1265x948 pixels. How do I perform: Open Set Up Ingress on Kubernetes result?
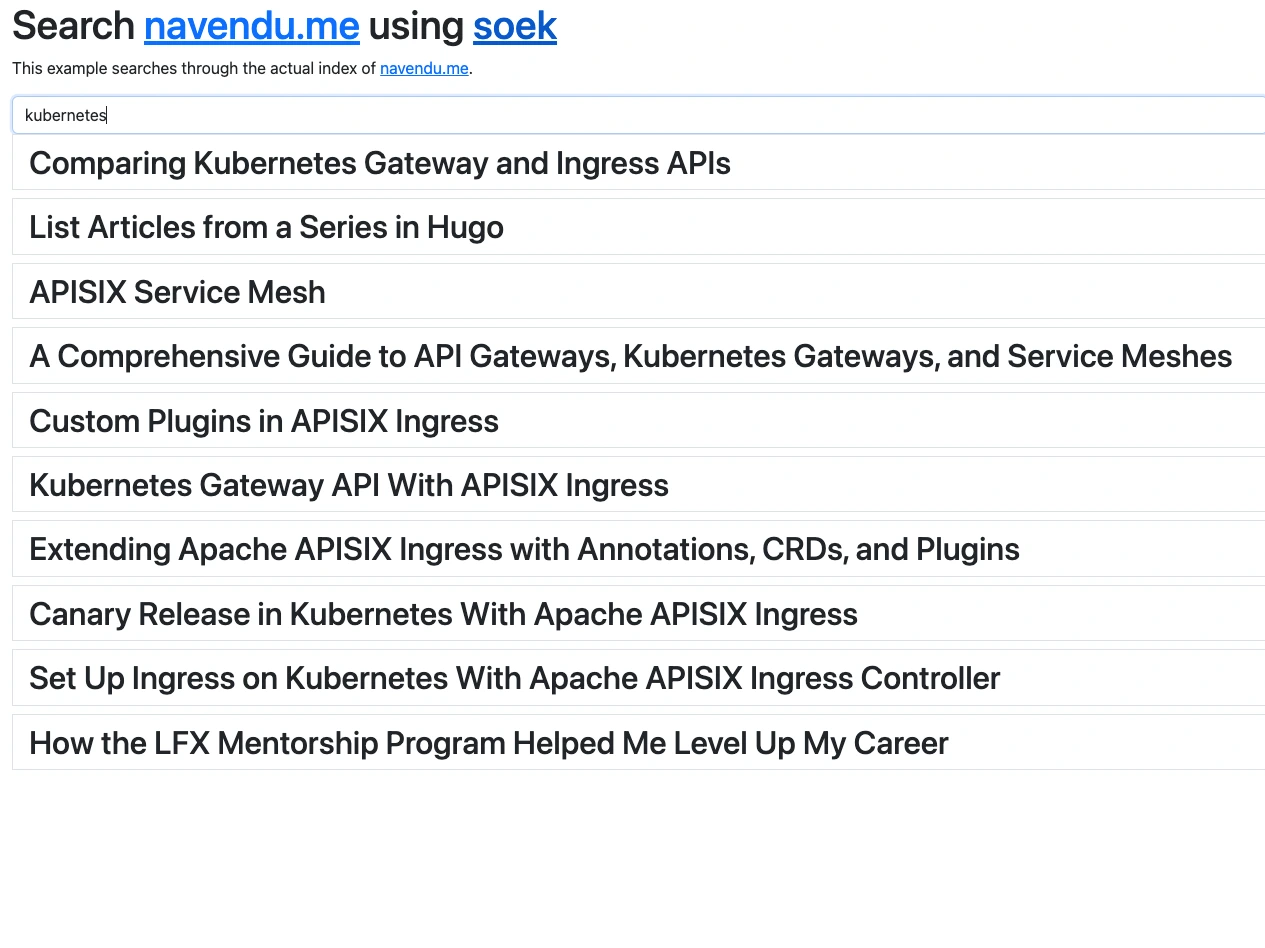[638, 678]
